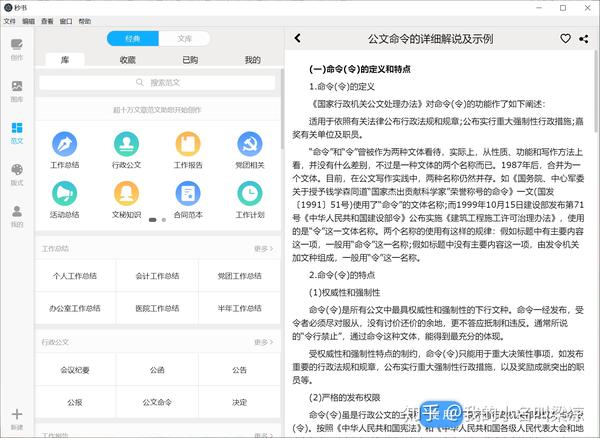The image size is (600, 438).
Task: Click the 行政公文 section header label
Action: click(55, 342)
